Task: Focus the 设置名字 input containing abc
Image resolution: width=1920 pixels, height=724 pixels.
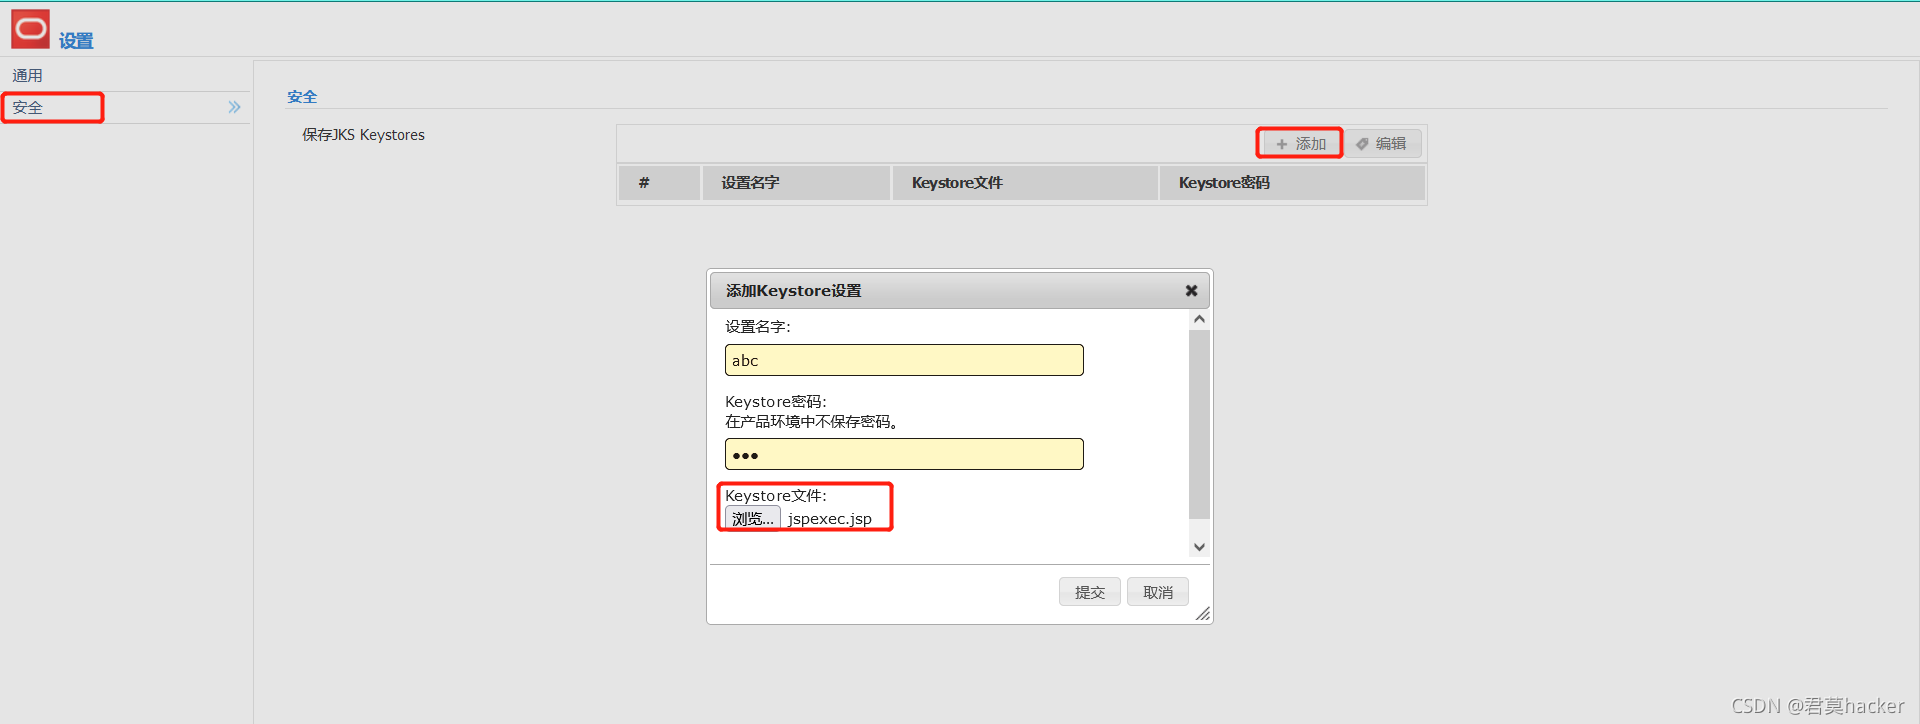Action: pos(904,360)
